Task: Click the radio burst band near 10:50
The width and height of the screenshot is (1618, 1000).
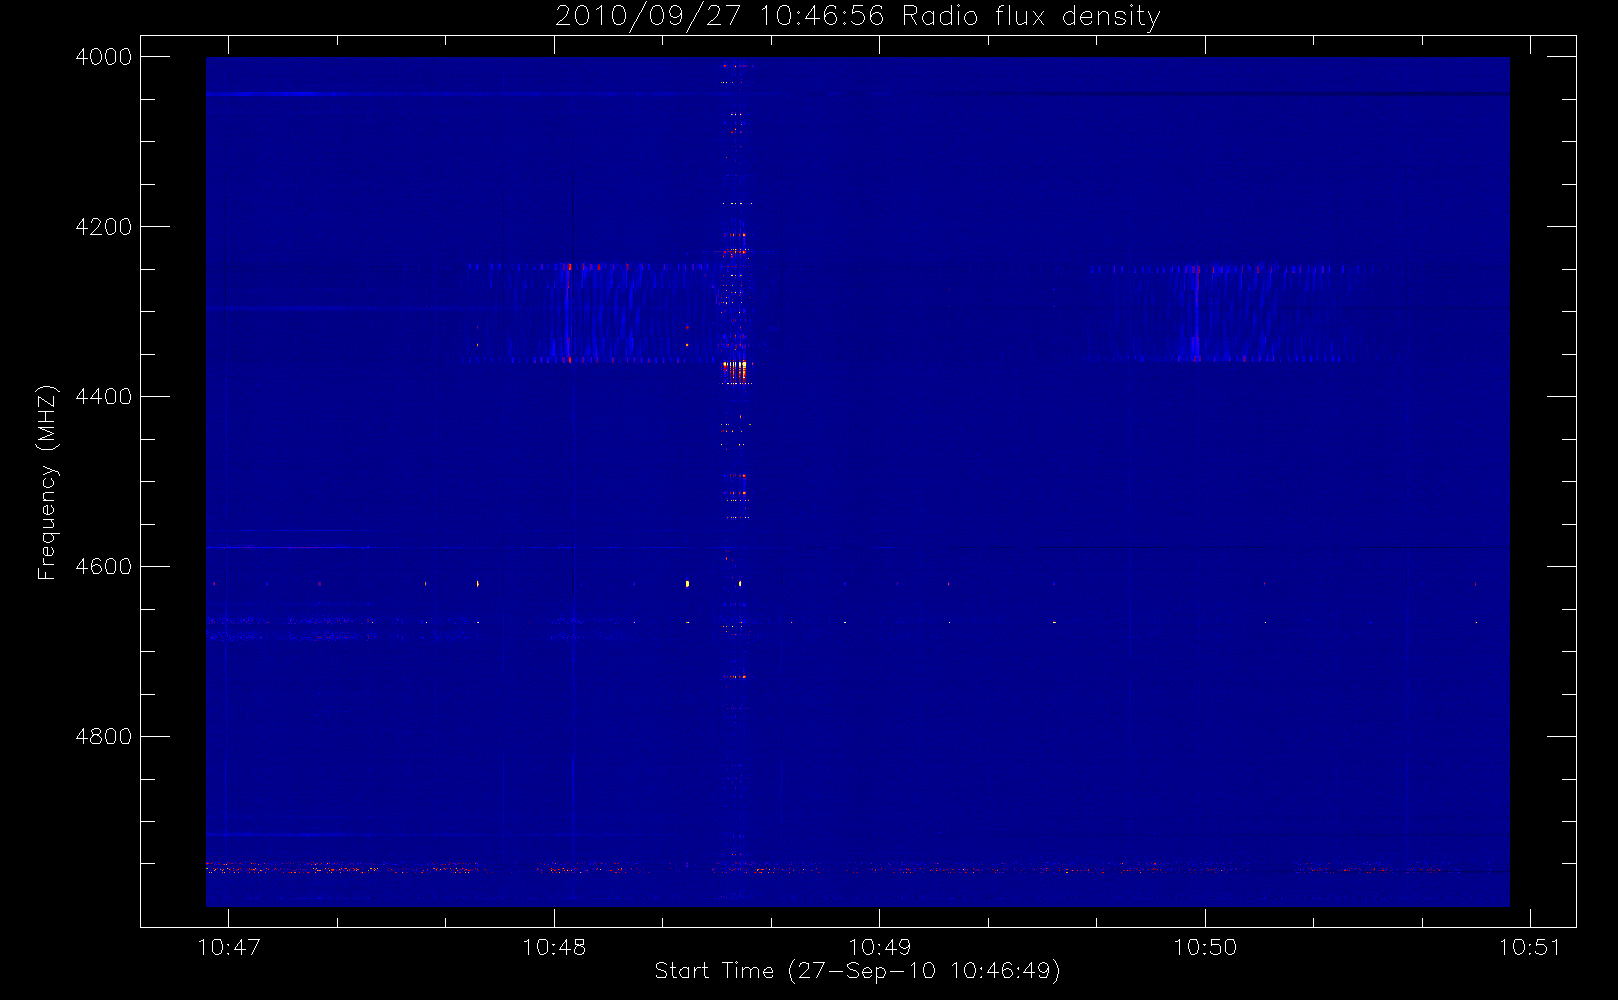Action: tap(1230, 313)
